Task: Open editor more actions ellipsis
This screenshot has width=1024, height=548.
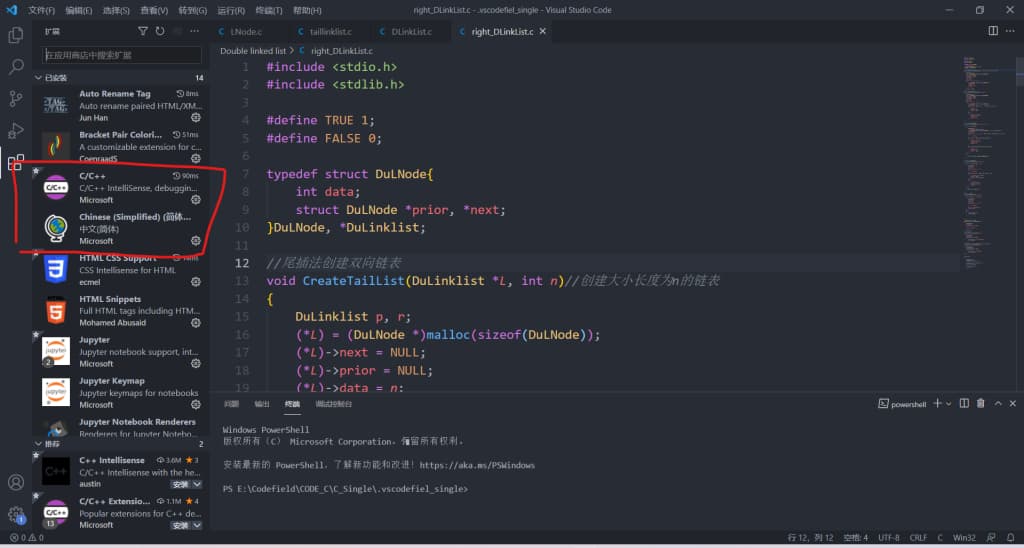Action: pos(1010,31)
